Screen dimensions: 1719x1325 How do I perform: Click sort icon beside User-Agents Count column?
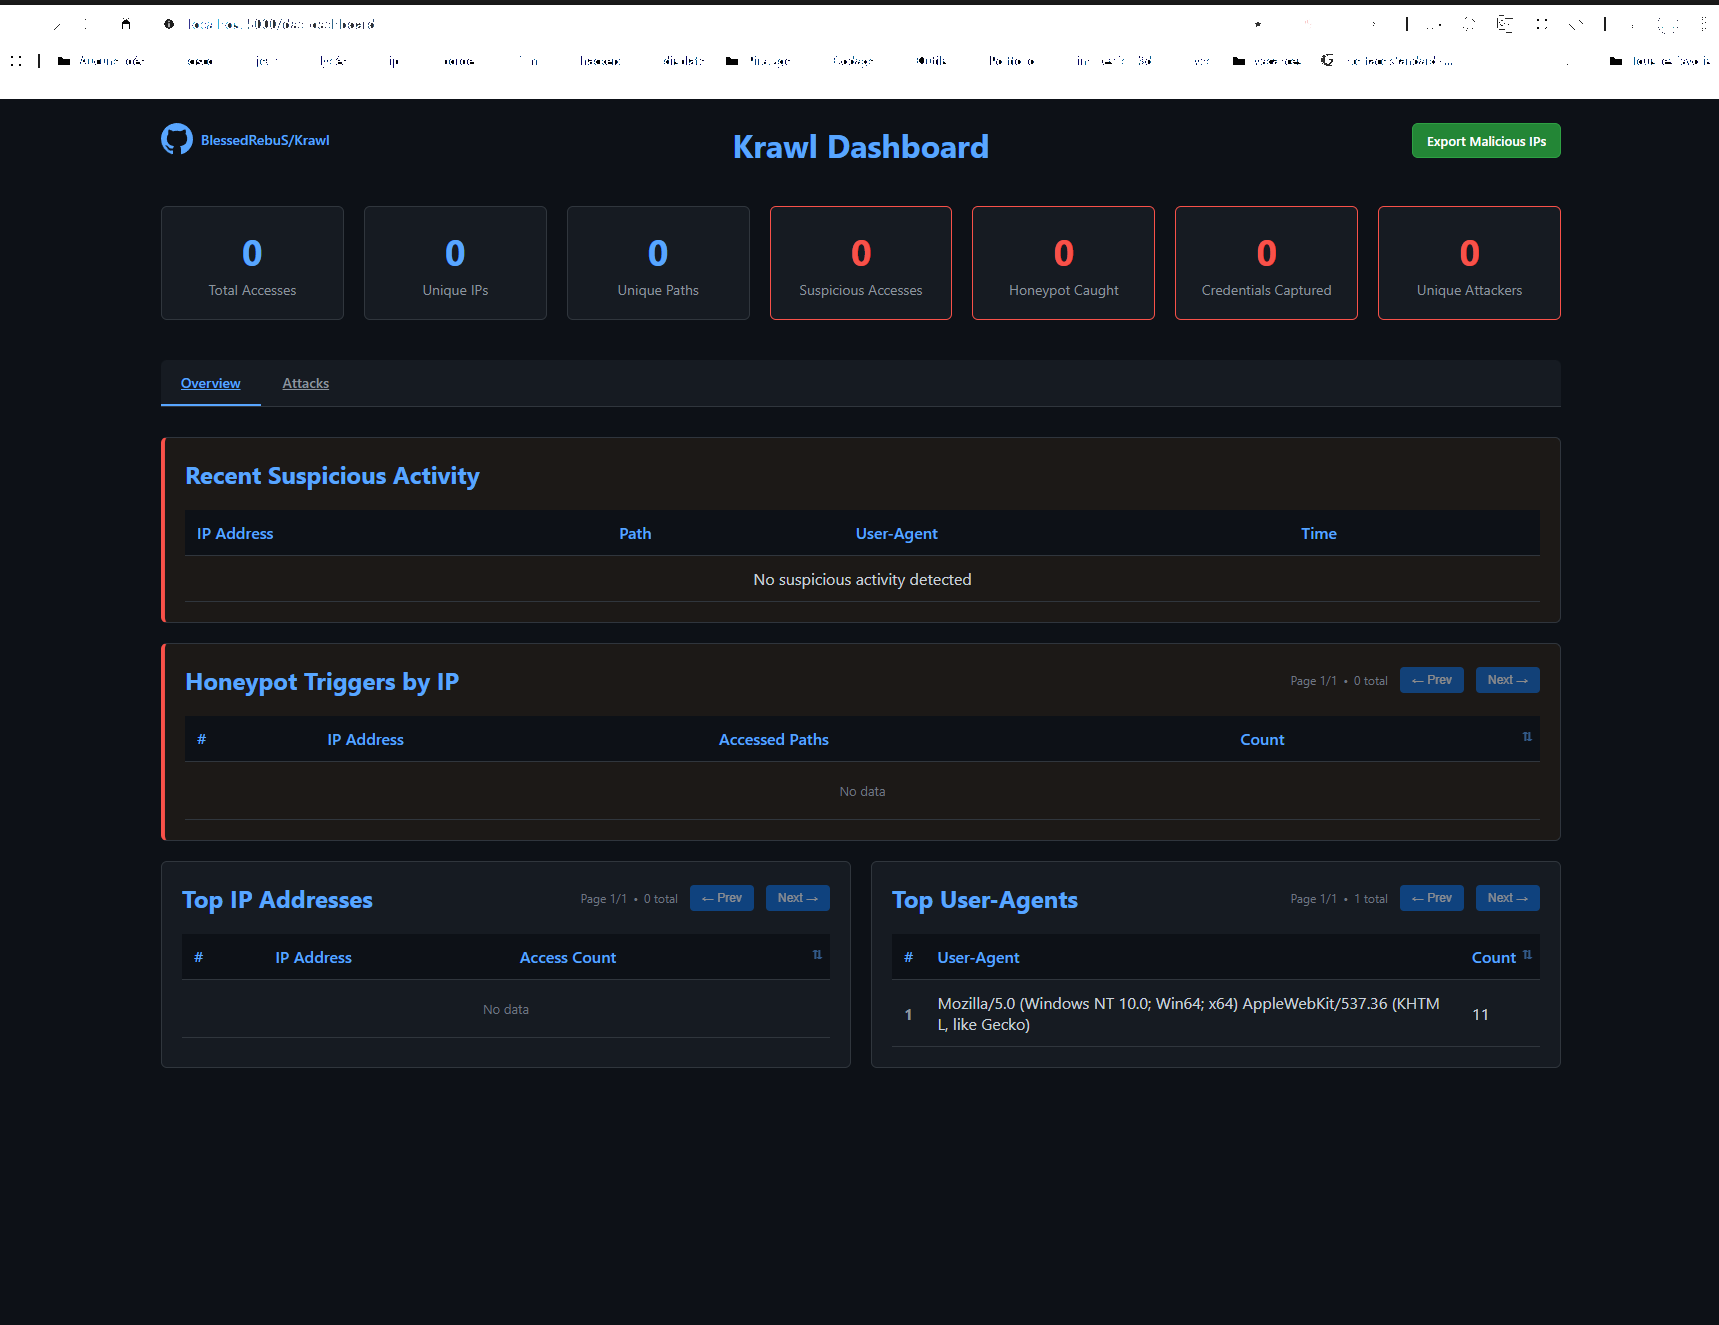[1527, 955]
